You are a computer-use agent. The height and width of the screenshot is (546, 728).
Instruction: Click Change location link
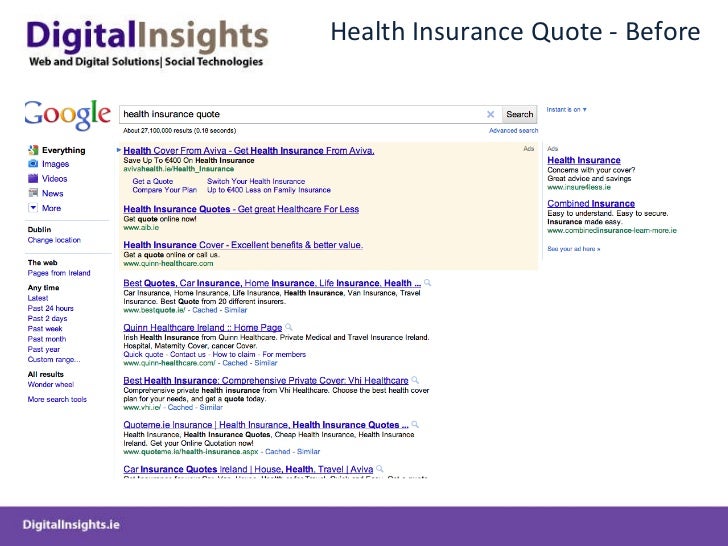click(x=54, y=240)
